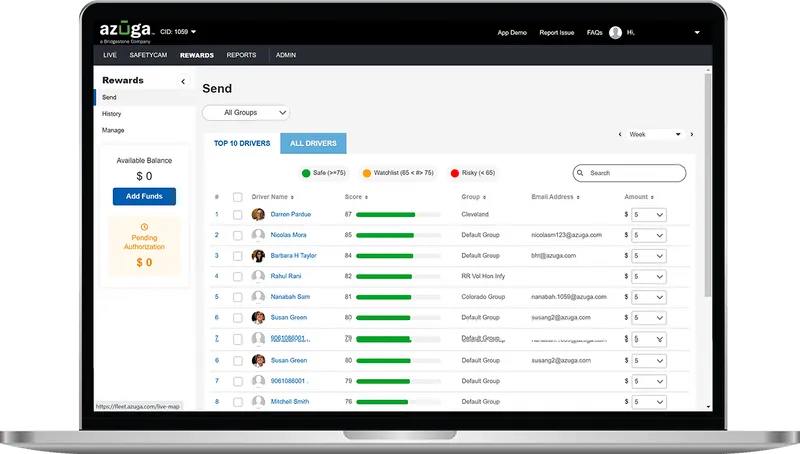Check the box for Nicolas Mora
Image resolution: width=800 pixels, height=454 pixels.
[x=237, y=235]
